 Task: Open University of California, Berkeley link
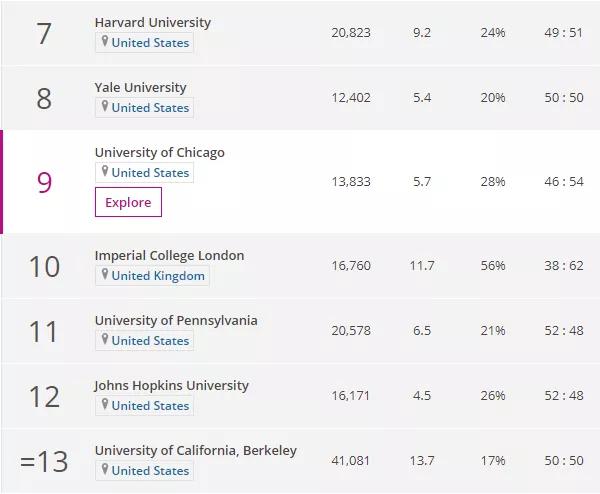pos(196,451)
